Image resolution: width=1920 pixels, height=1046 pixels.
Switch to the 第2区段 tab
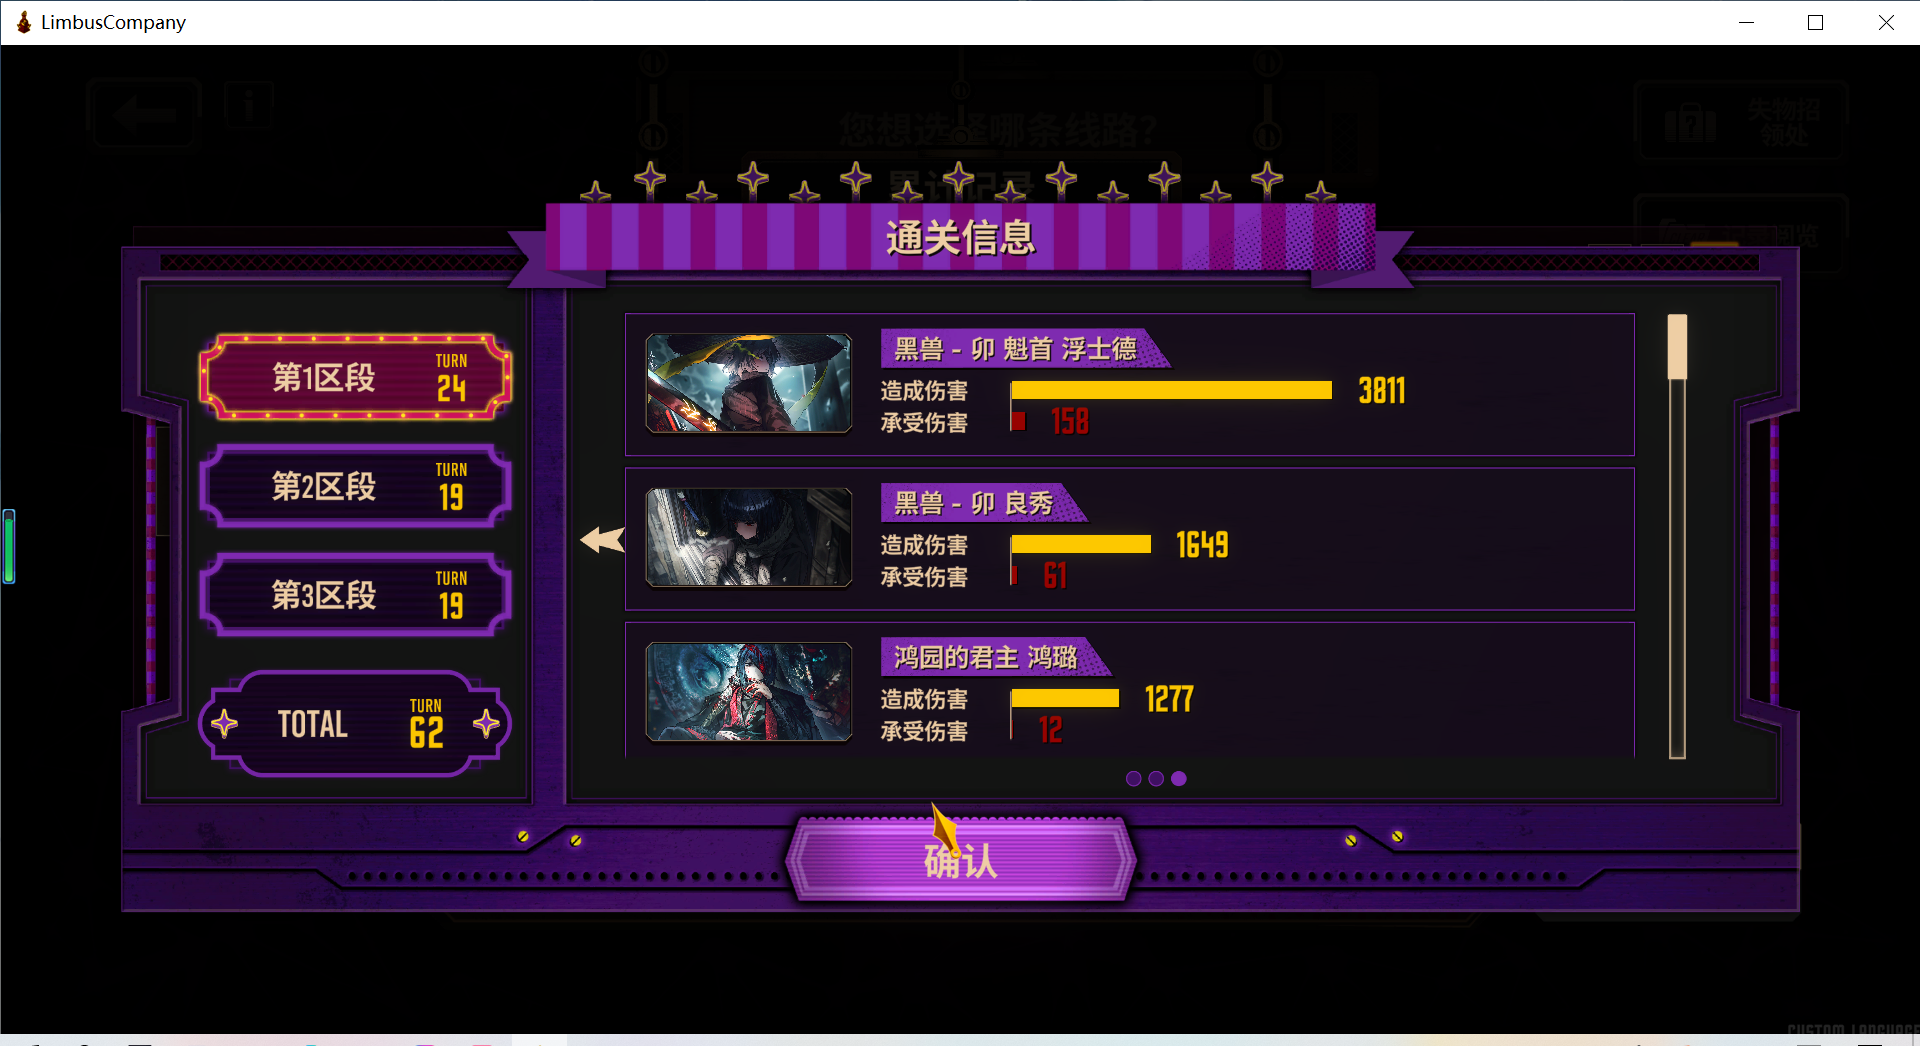[x=356, y=486]
